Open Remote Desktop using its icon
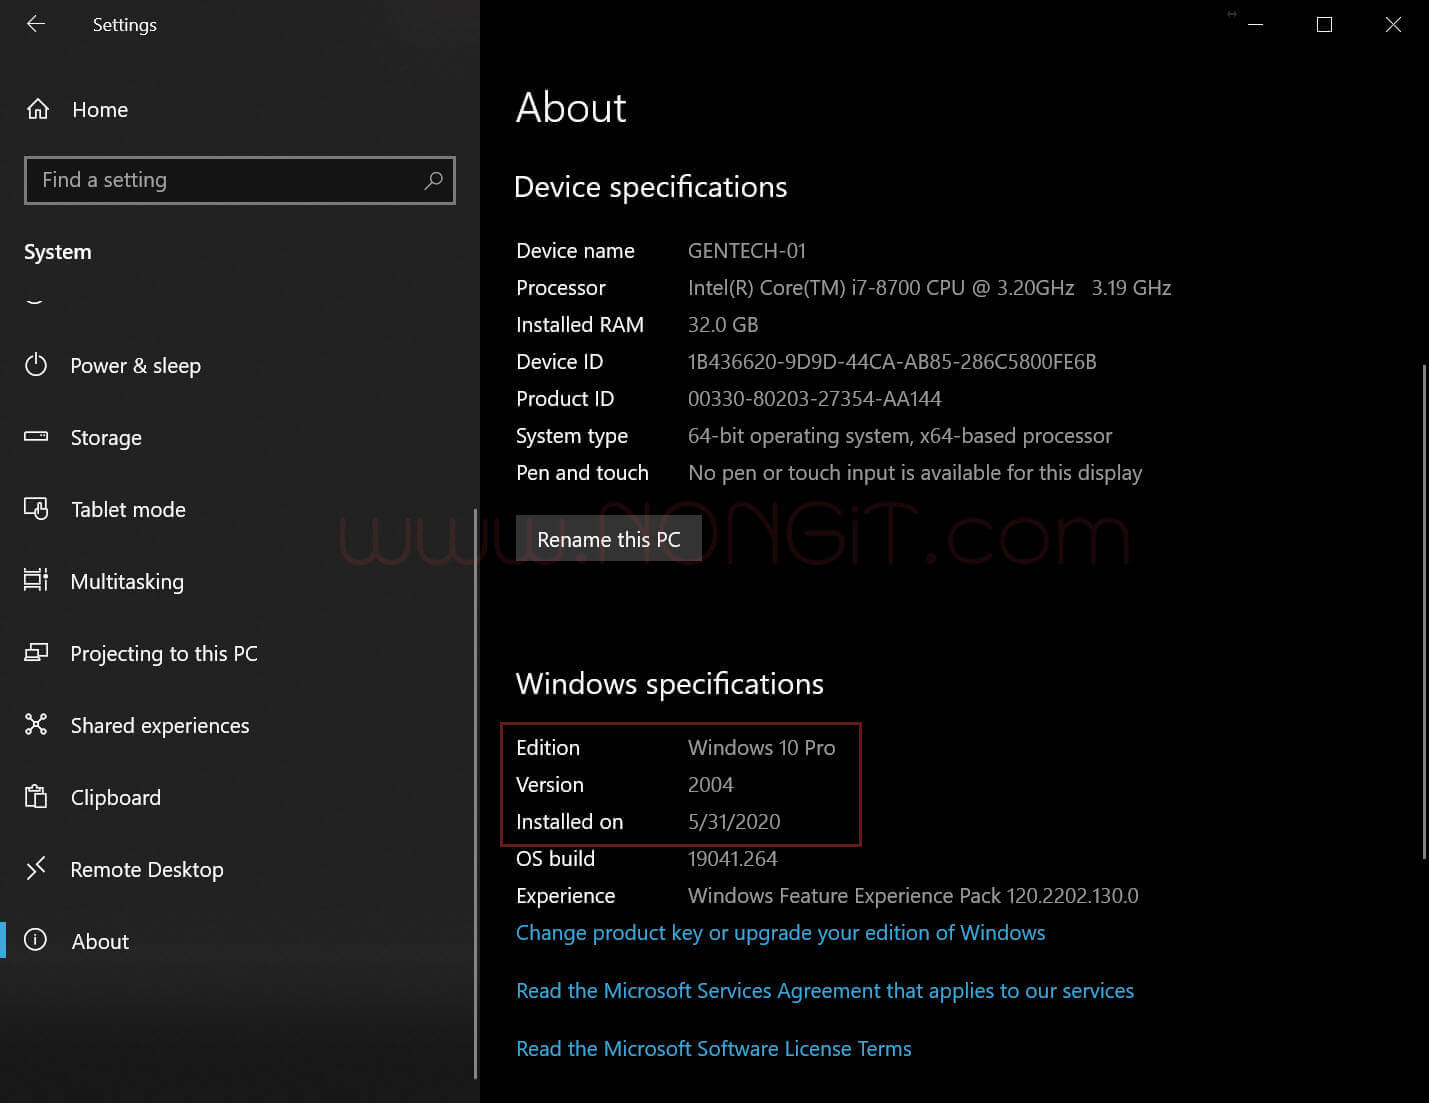This screenshot has height=1103, width=1429. click(x=36, y=869)
